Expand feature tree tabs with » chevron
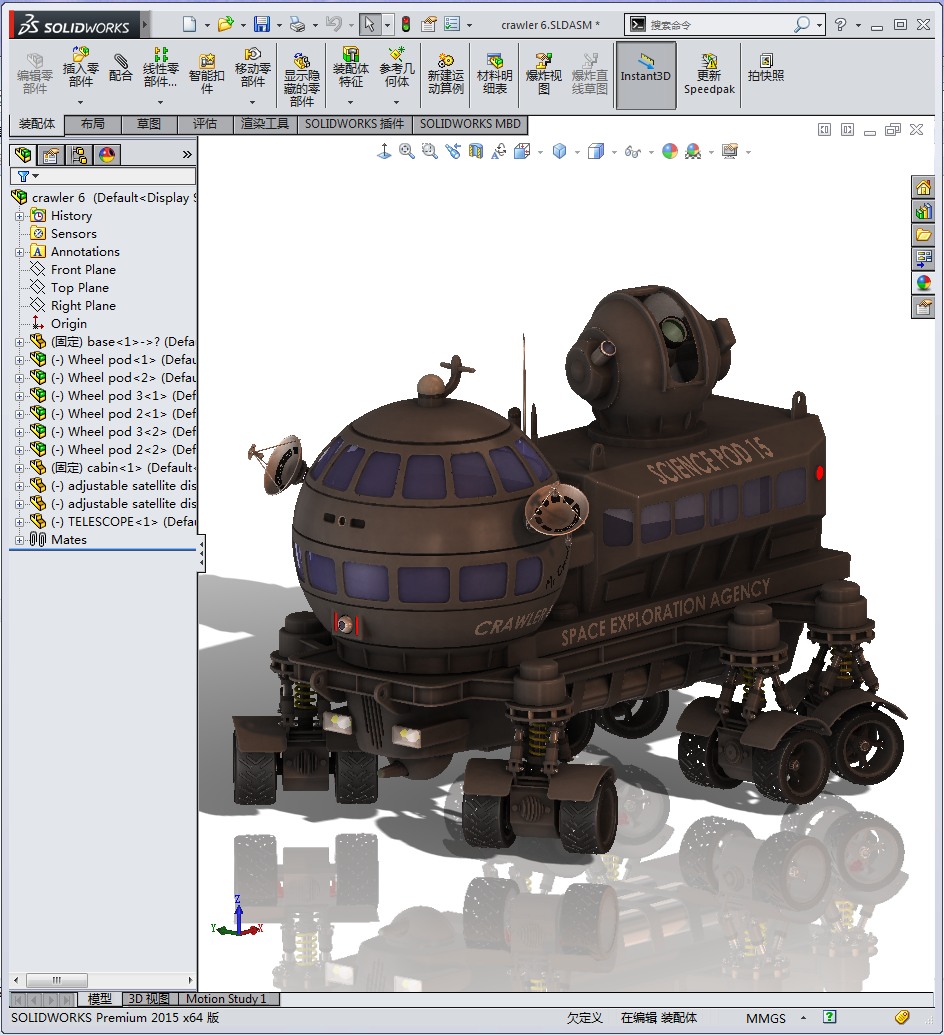 [187, 154]
